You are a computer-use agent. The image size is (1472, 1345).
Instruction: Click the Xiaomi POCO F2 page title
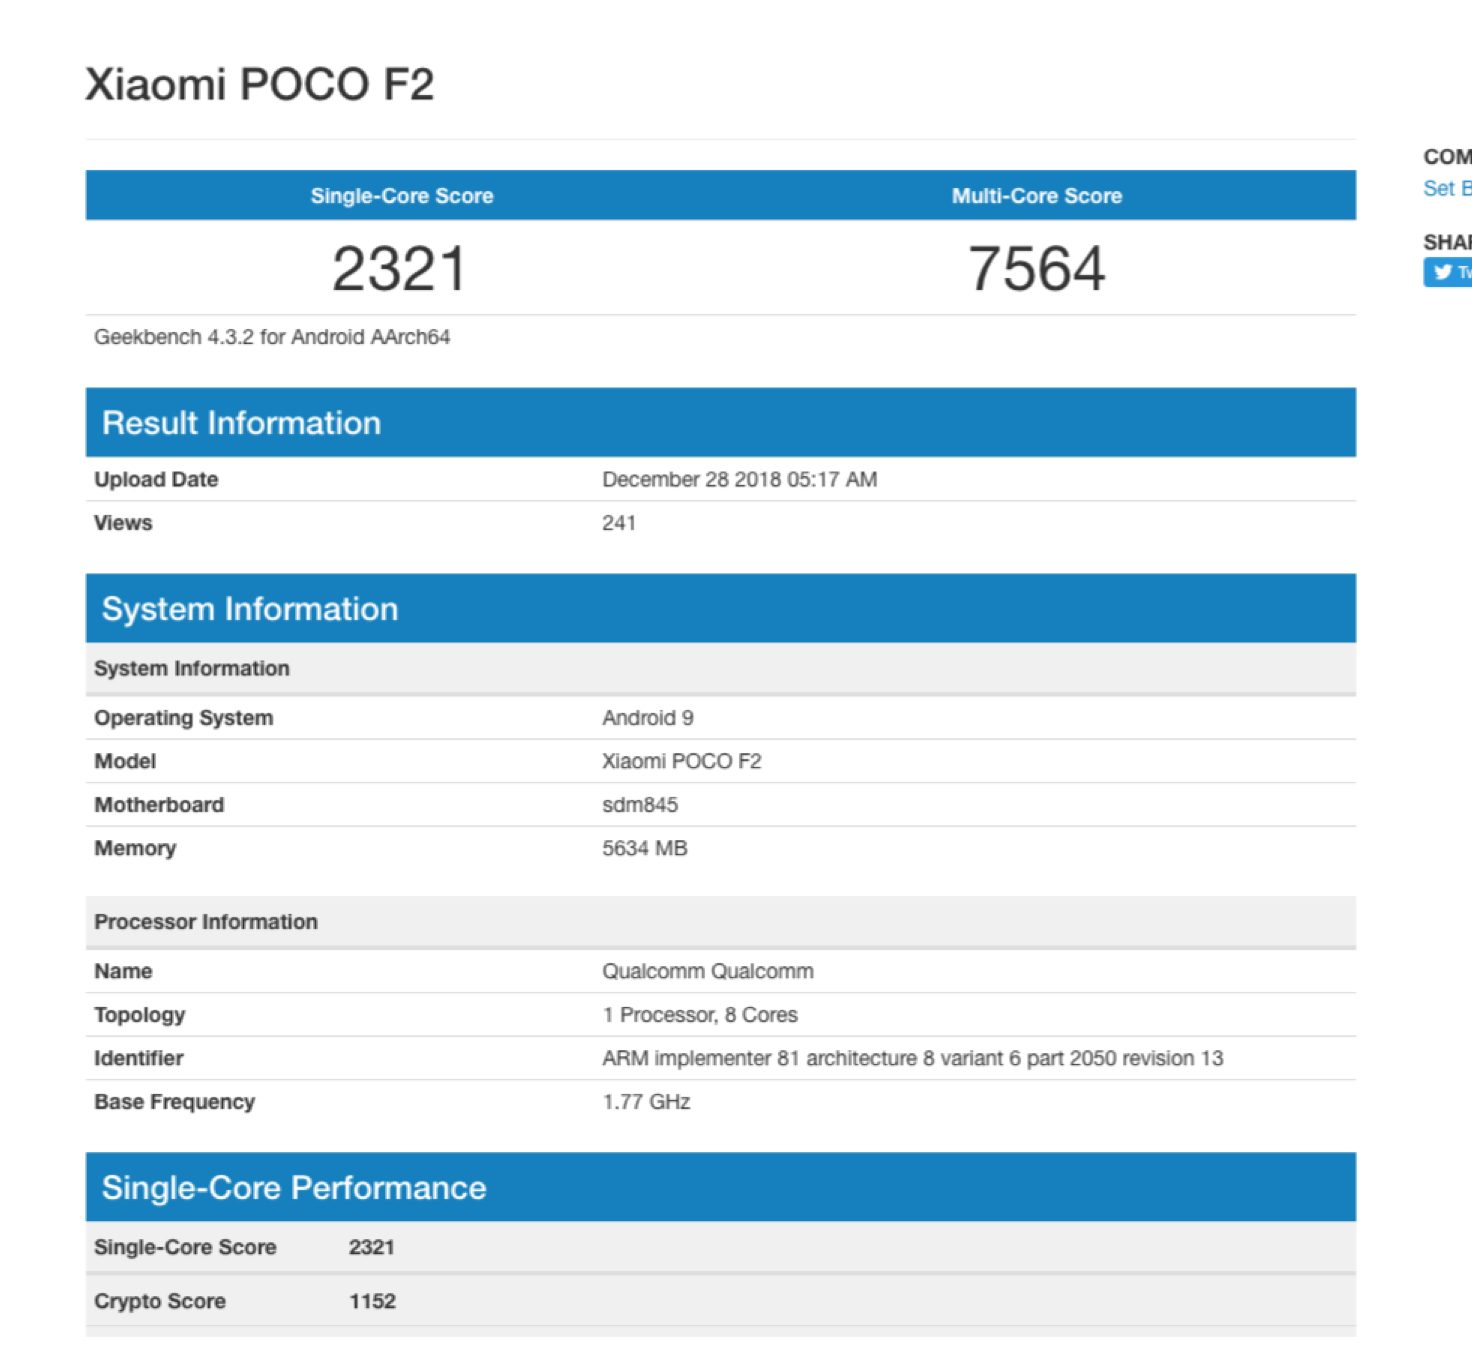(x=259, y=84)
